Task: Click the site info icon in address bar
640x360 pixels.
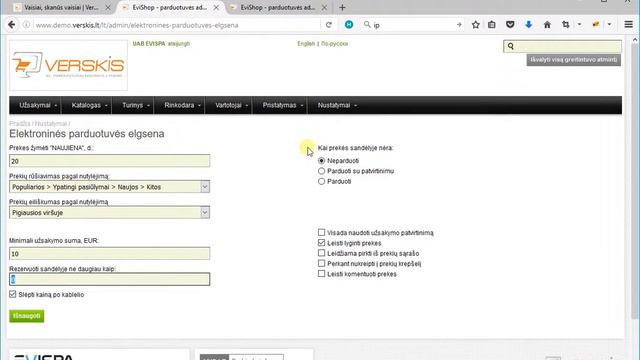Action: [x=27, y=25]
